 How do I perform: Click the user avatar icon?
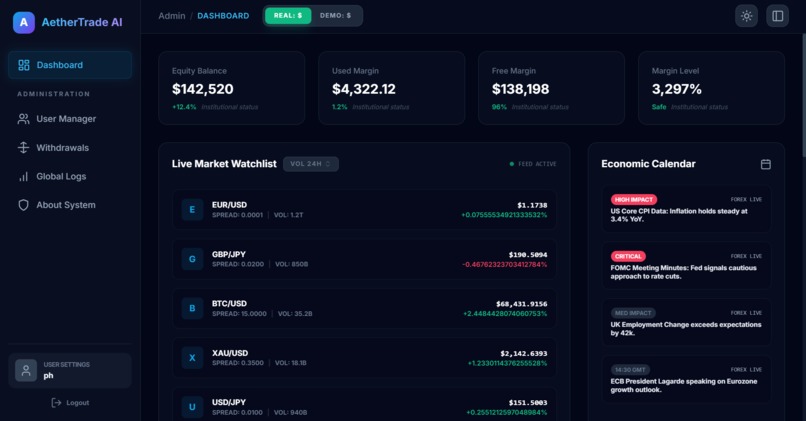(x=26, y=370)
